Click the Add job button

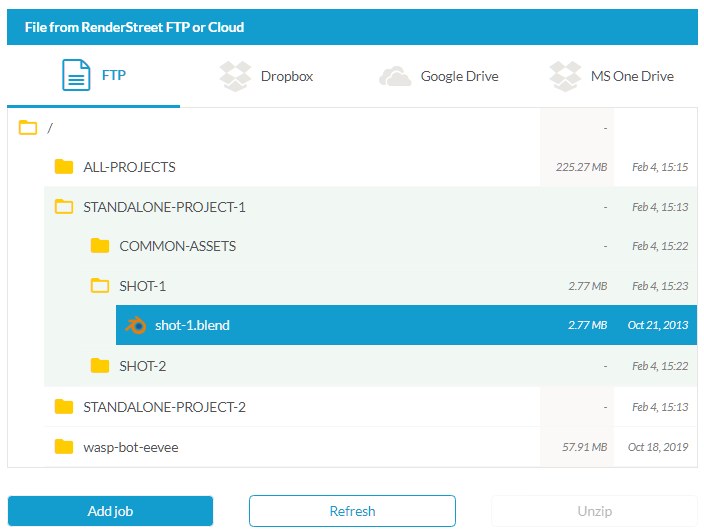tap(110, 511)
